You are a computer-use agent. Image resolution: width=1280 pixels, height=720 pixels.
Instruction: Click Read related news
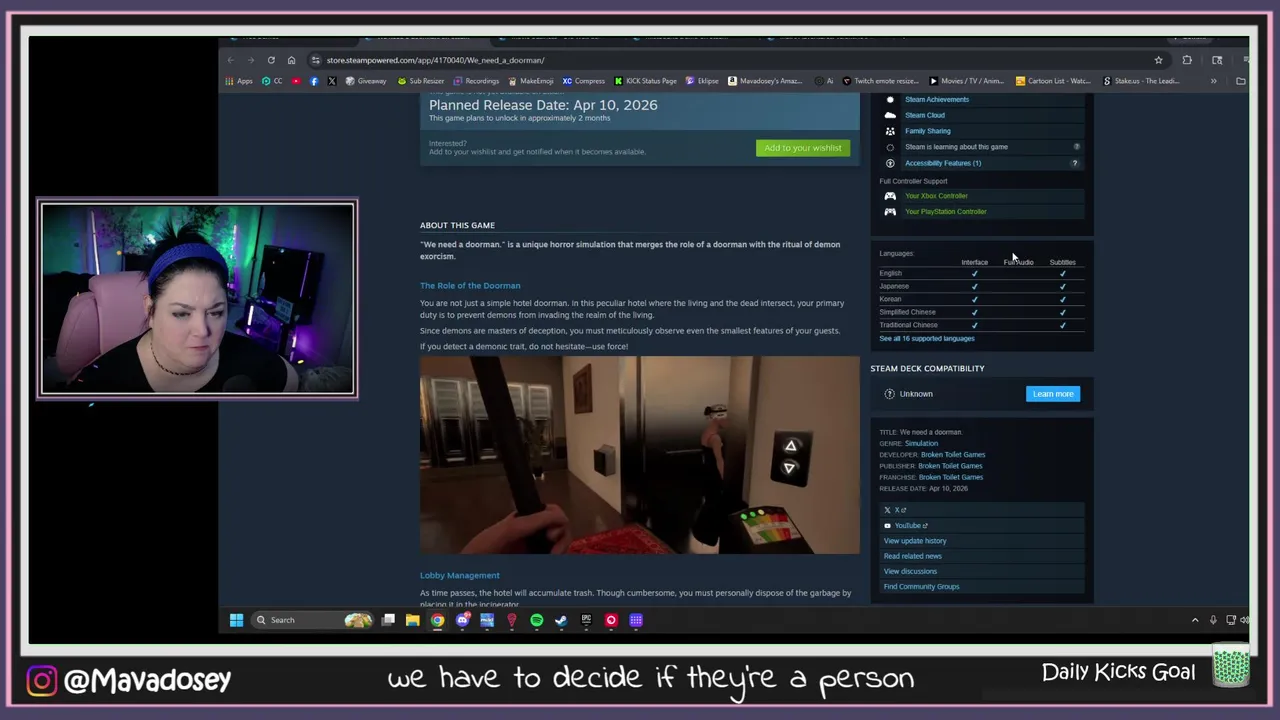[913, 556]
